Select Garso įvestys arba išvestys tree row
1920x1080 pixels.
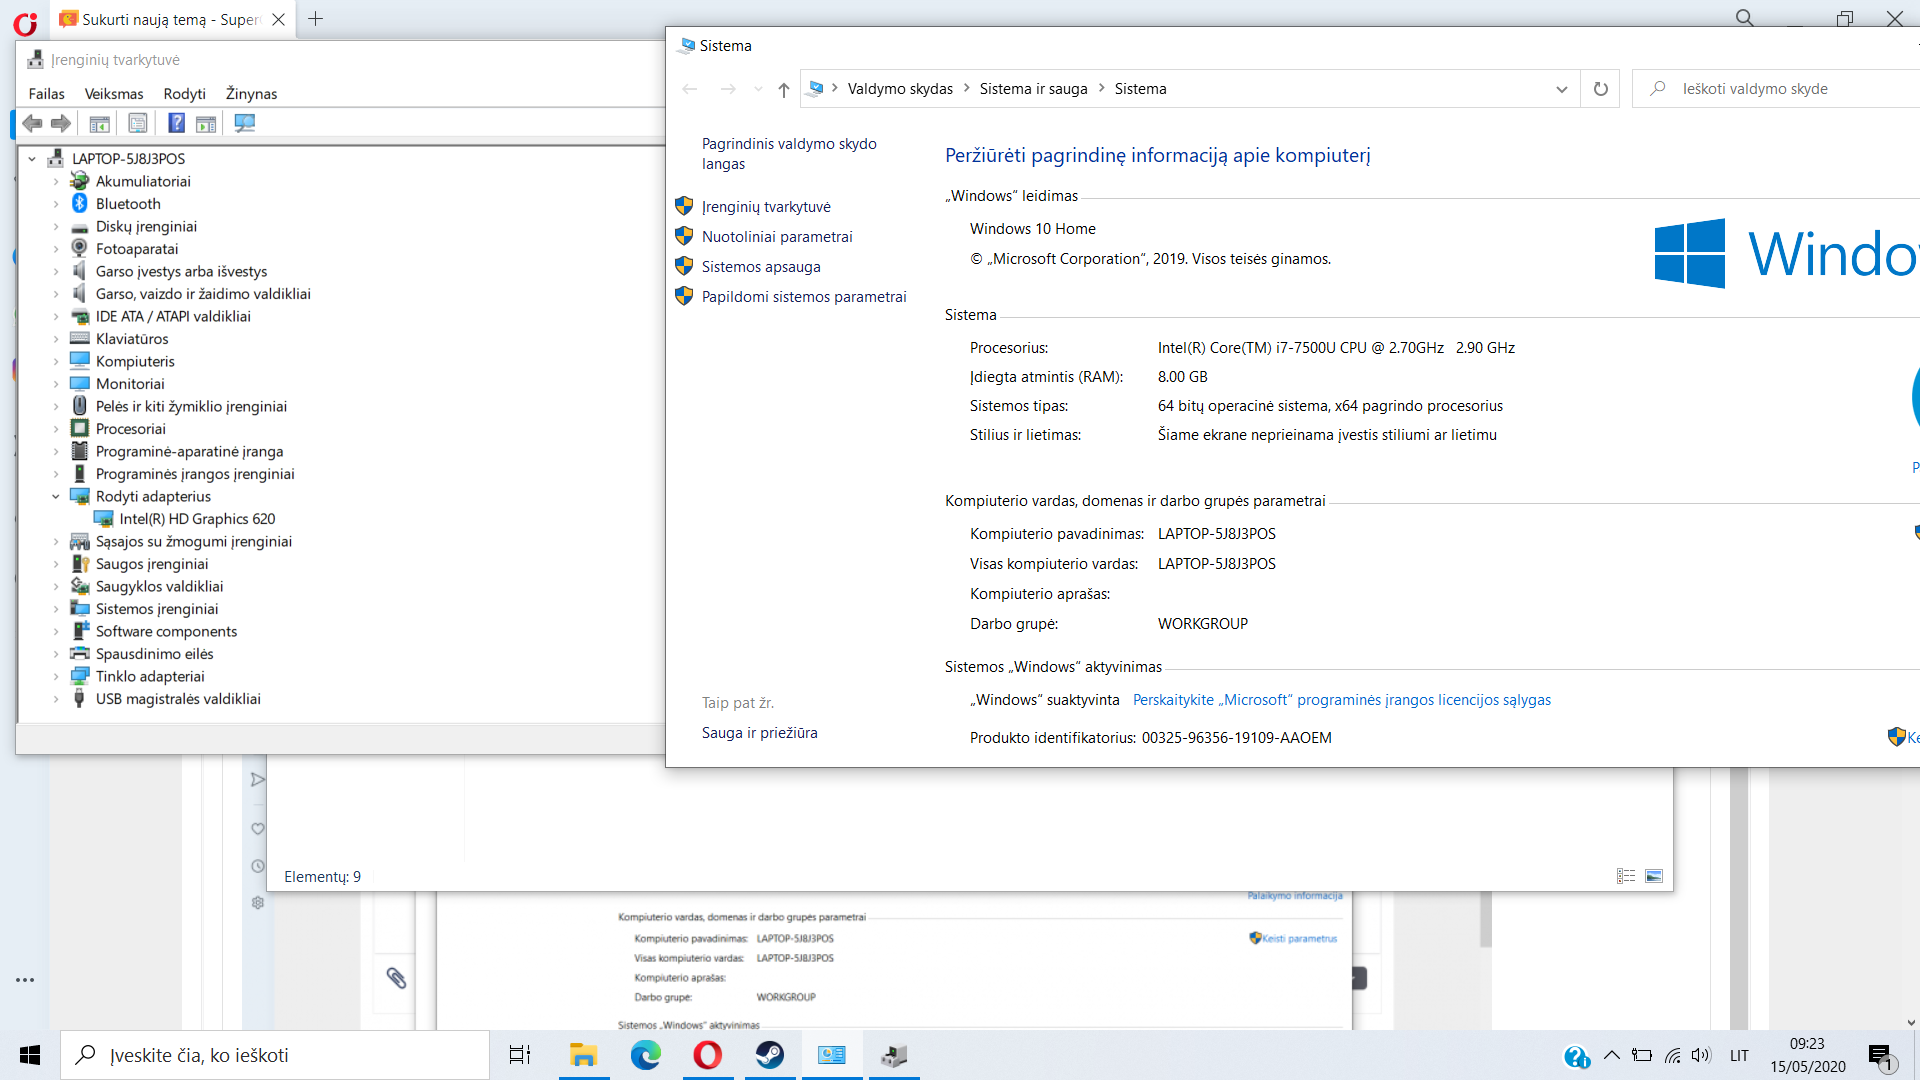coord(181,271)
